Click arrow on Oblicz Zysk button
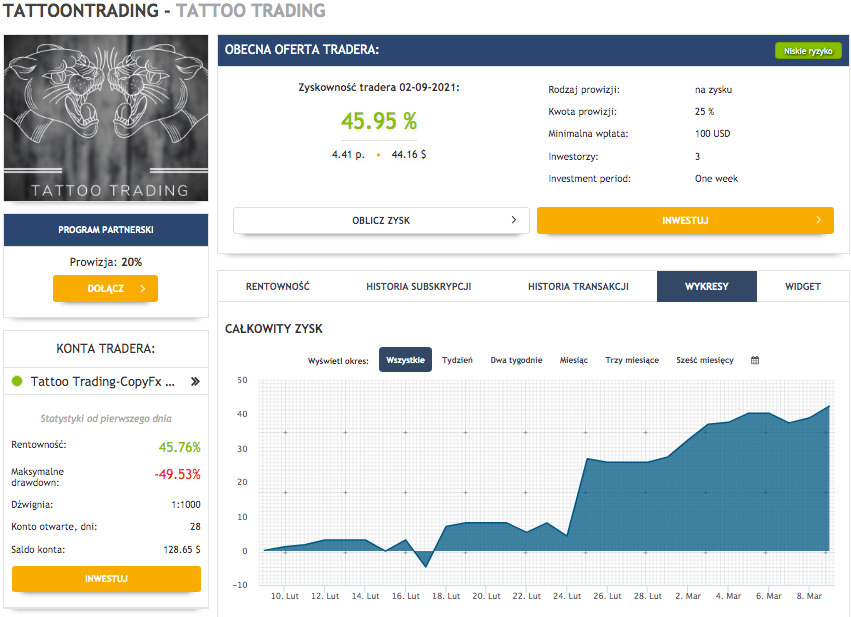Viewport: 851px width, 617px height. (x=514, y=220)
